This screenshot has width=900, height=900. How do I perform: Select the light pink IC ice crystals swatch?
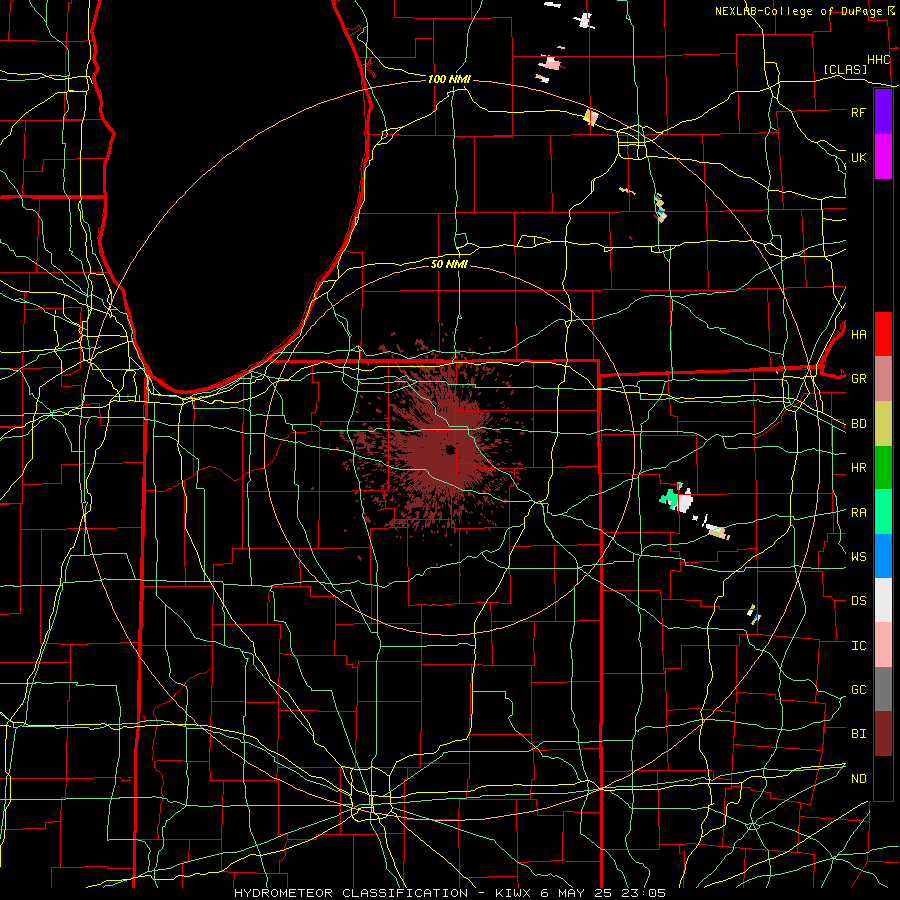(x=883, y=645)
